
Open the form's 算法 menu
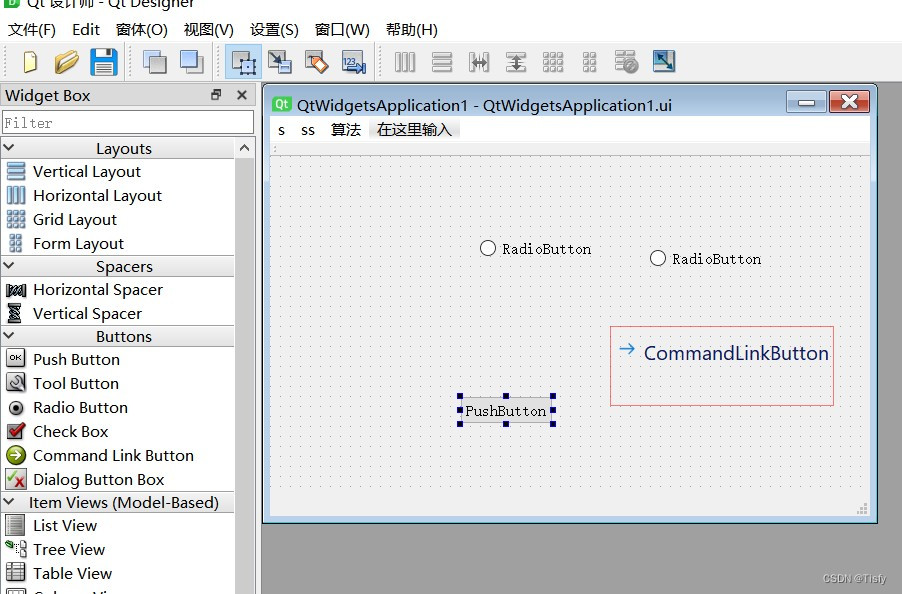[346, 130]
